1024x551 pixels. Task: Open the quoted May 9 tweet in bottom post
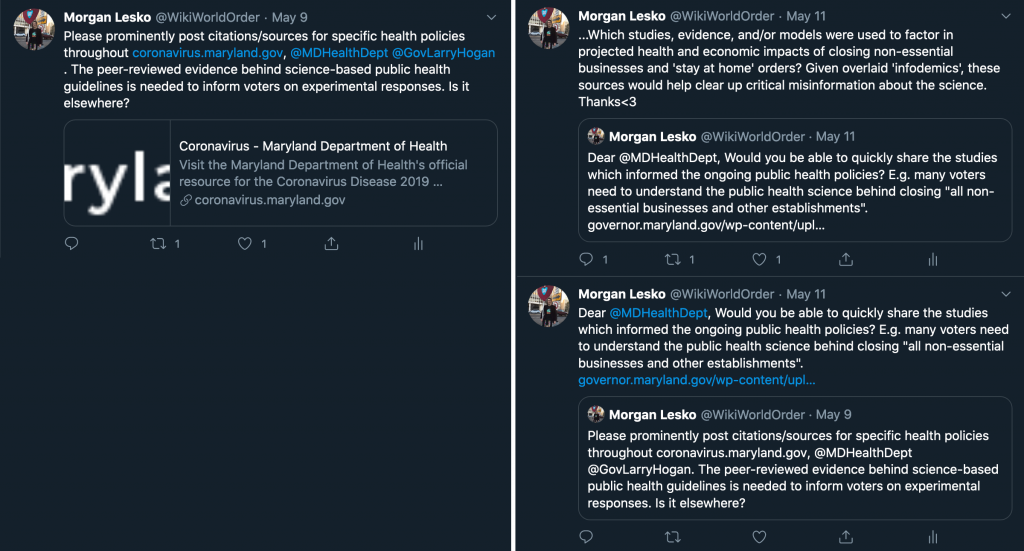click(795, 458)
